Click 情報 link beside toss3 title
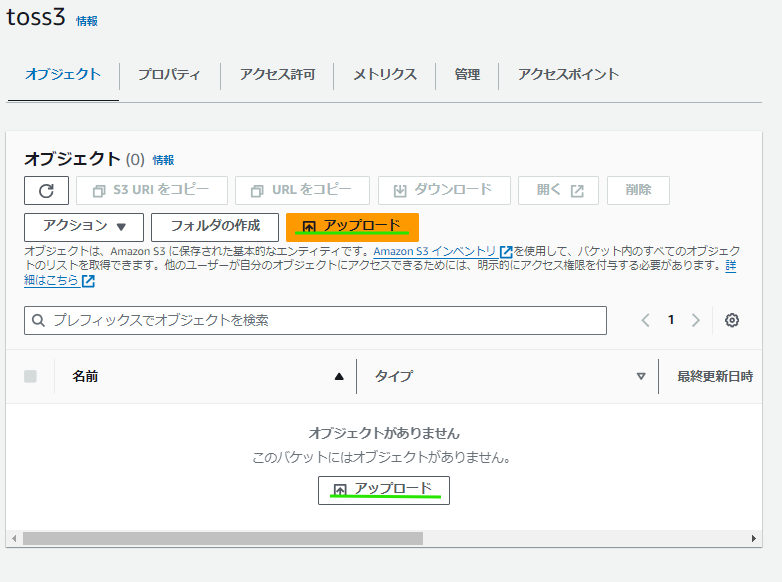The width and height of the screenshot is (782, 582). point(87,21)
